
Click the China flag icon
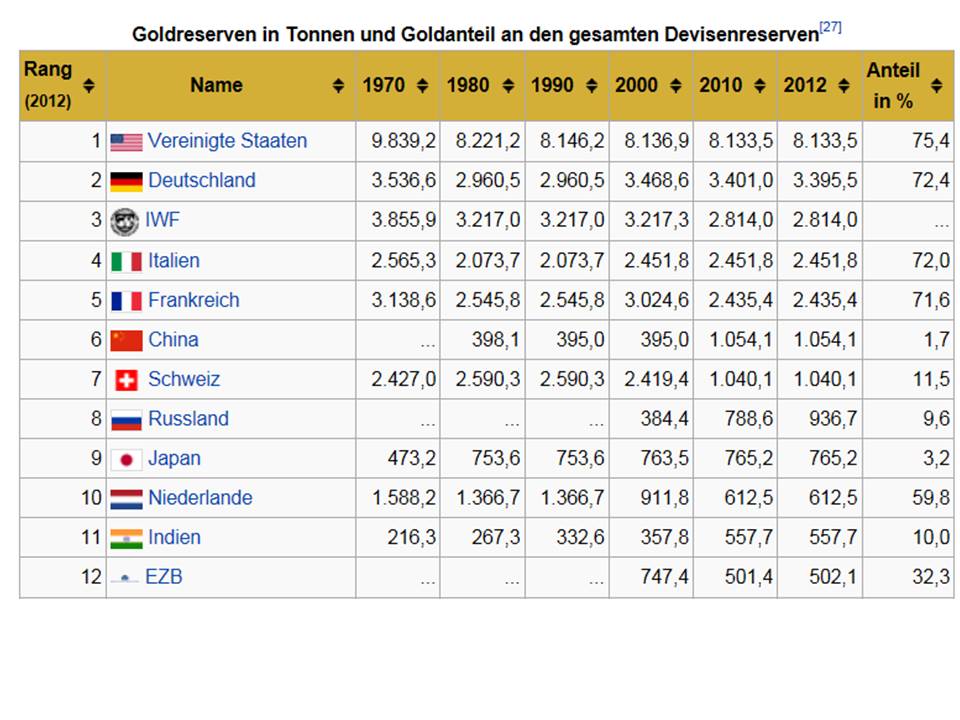pyautogui.click(x=125, y=339)
